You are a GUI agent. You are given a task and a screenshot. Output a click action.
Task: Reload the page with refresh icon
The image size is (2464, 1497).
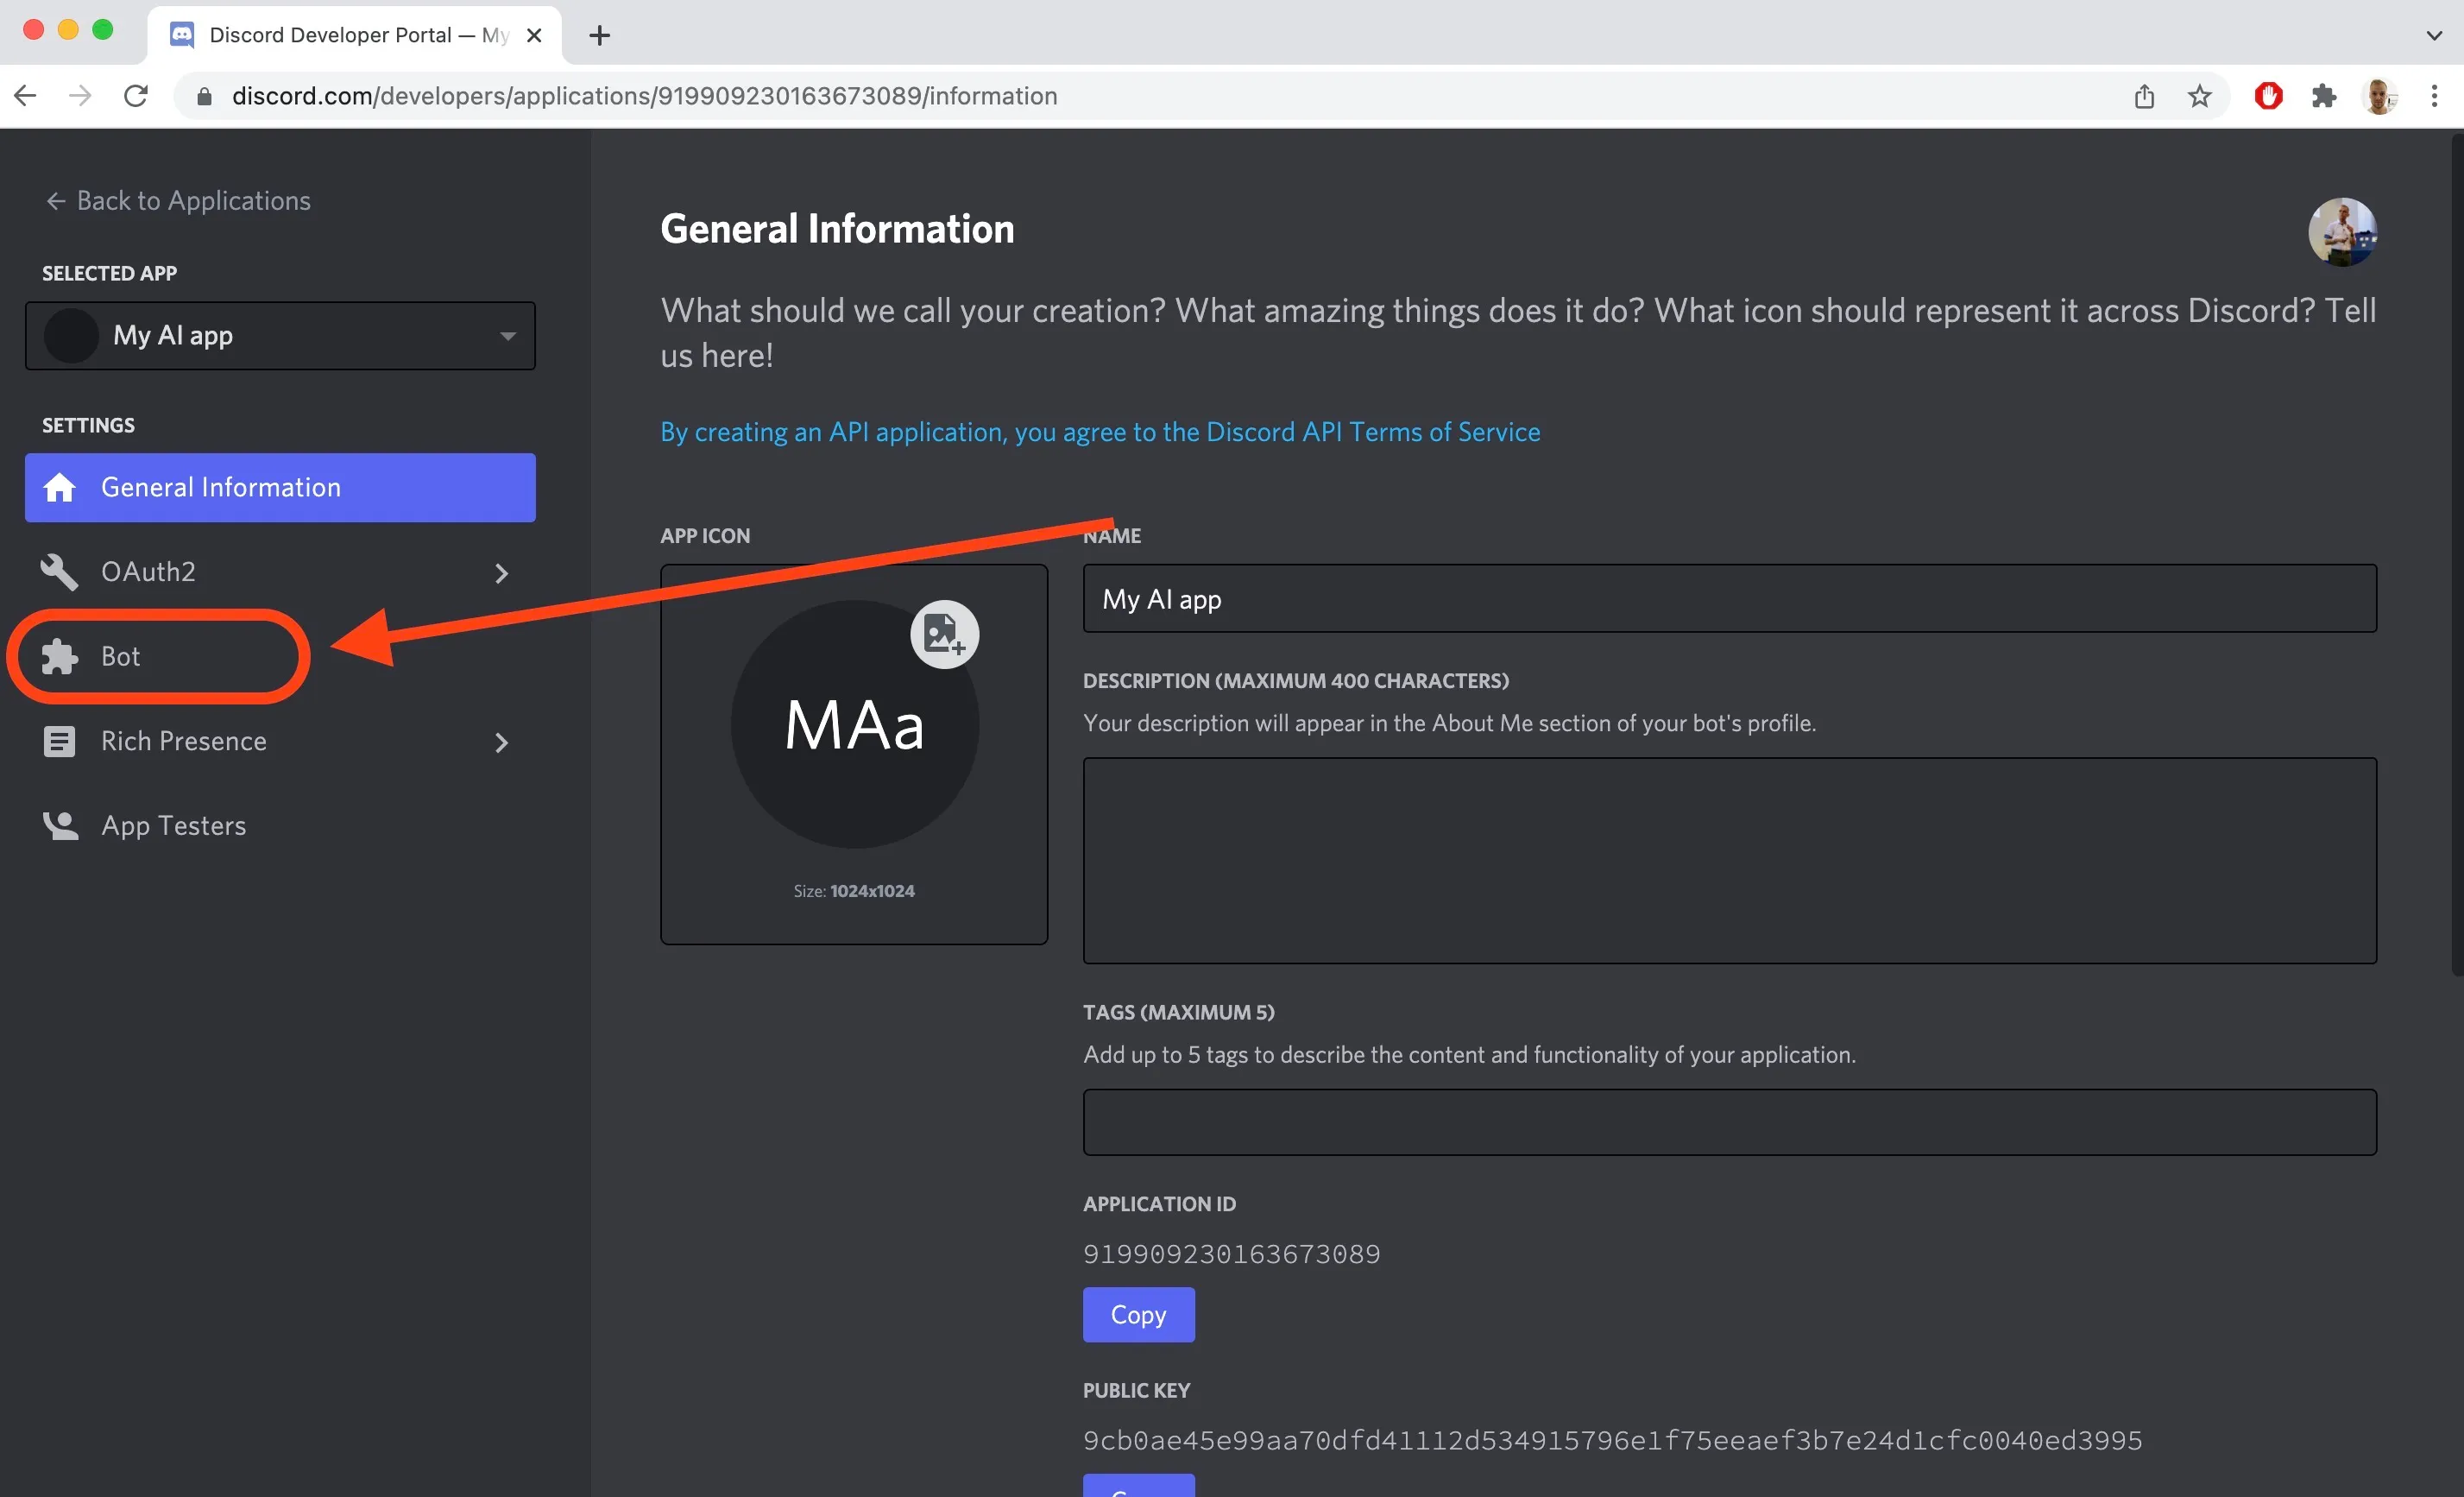click(x=136, y=96)
